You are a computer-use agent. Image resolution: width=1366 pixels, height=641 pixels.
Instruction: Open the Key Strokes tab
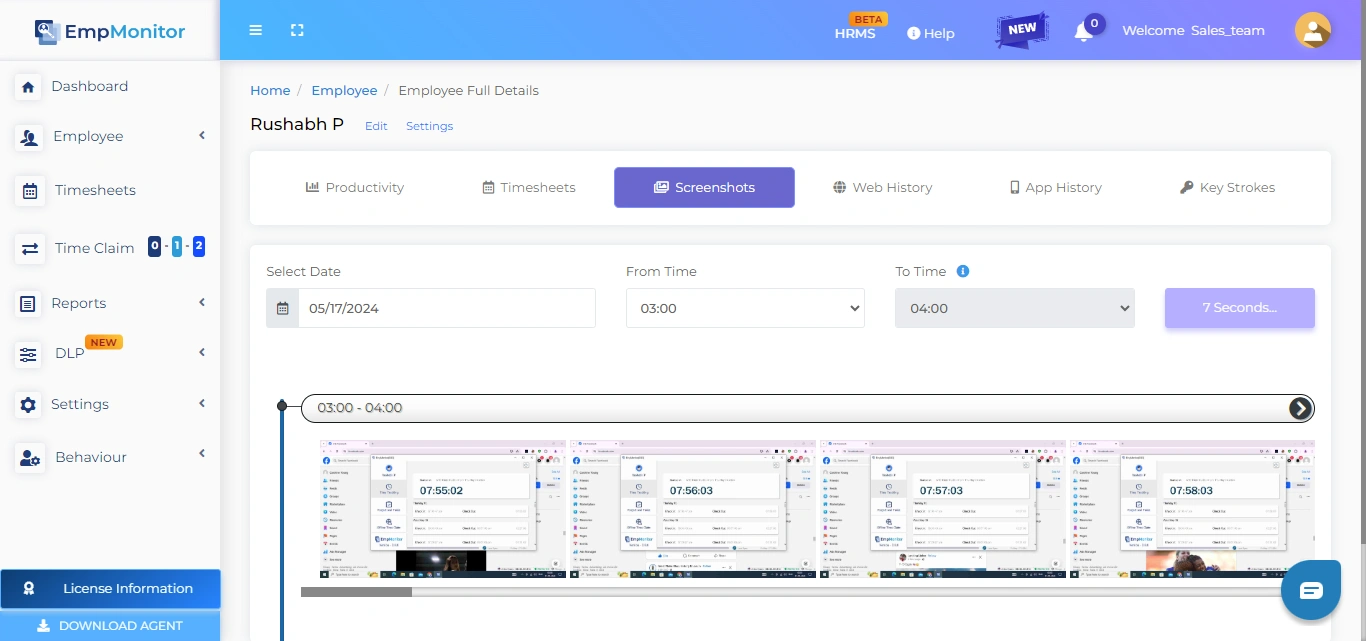pos(1227,187)
